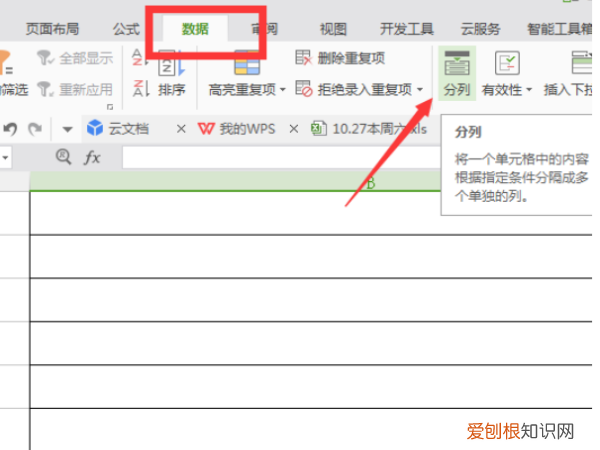
Task: Open the 云服务 tab
Action: pos(481,29)
